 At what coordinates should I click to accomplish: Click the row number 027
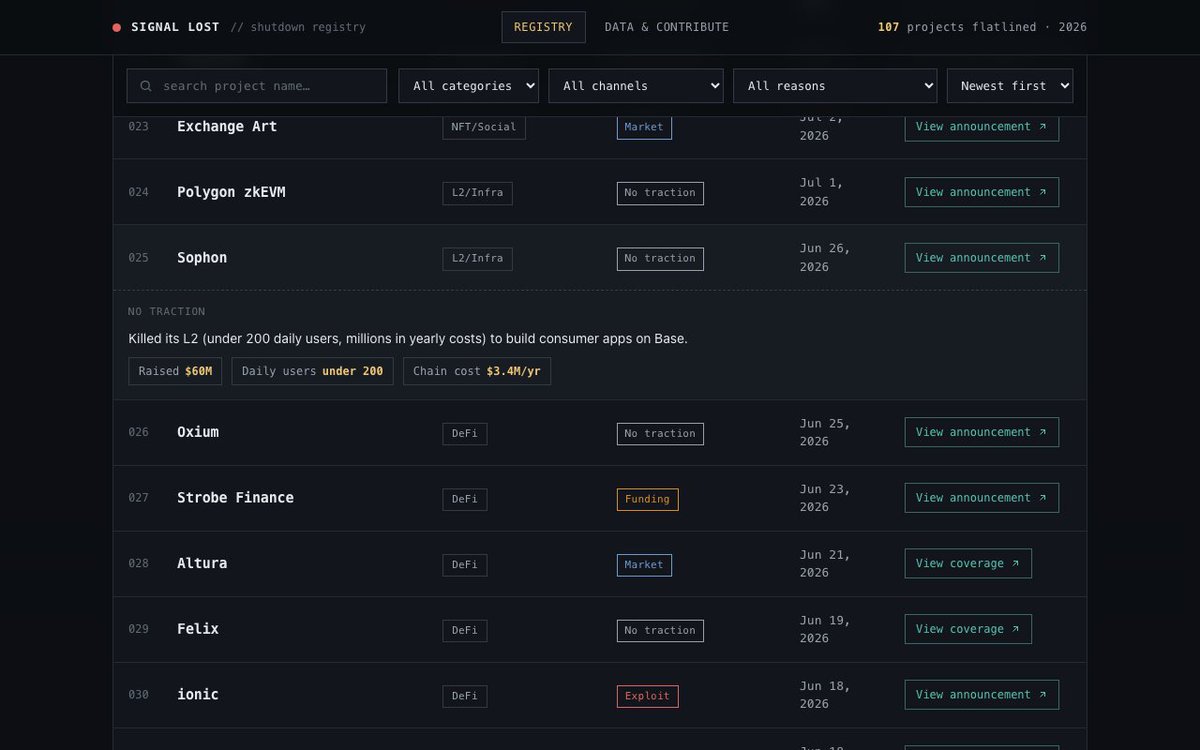(138, 498)
